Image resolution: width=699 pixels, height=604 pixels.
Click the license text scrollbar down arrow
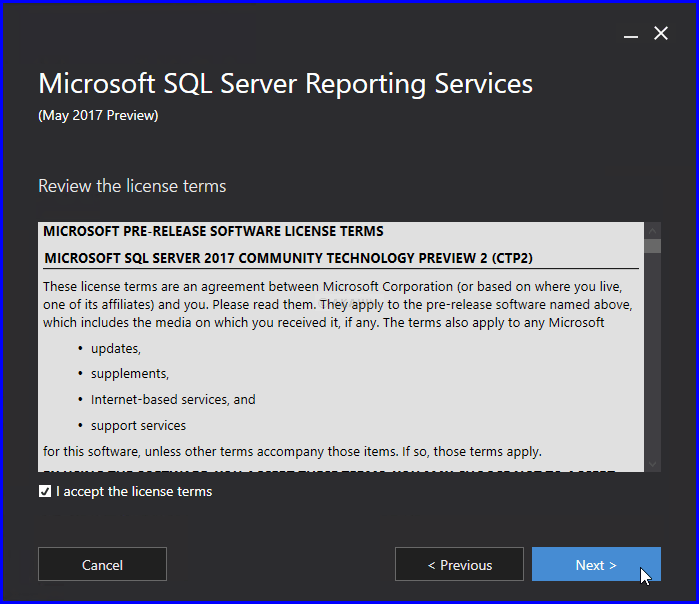coord(653,464)
